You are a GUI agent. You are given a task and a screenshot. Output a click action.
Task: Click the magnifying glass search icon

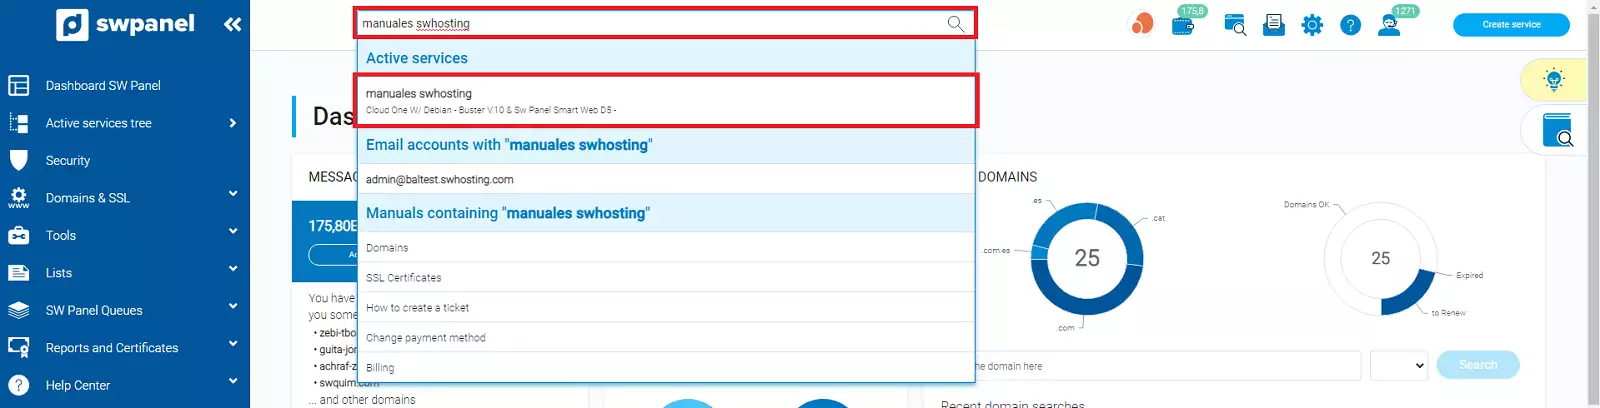click(x=955, y=23)
